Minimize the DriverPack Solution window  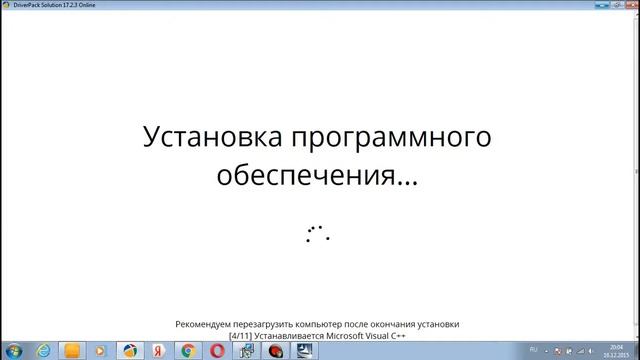(x=602, y=5)
